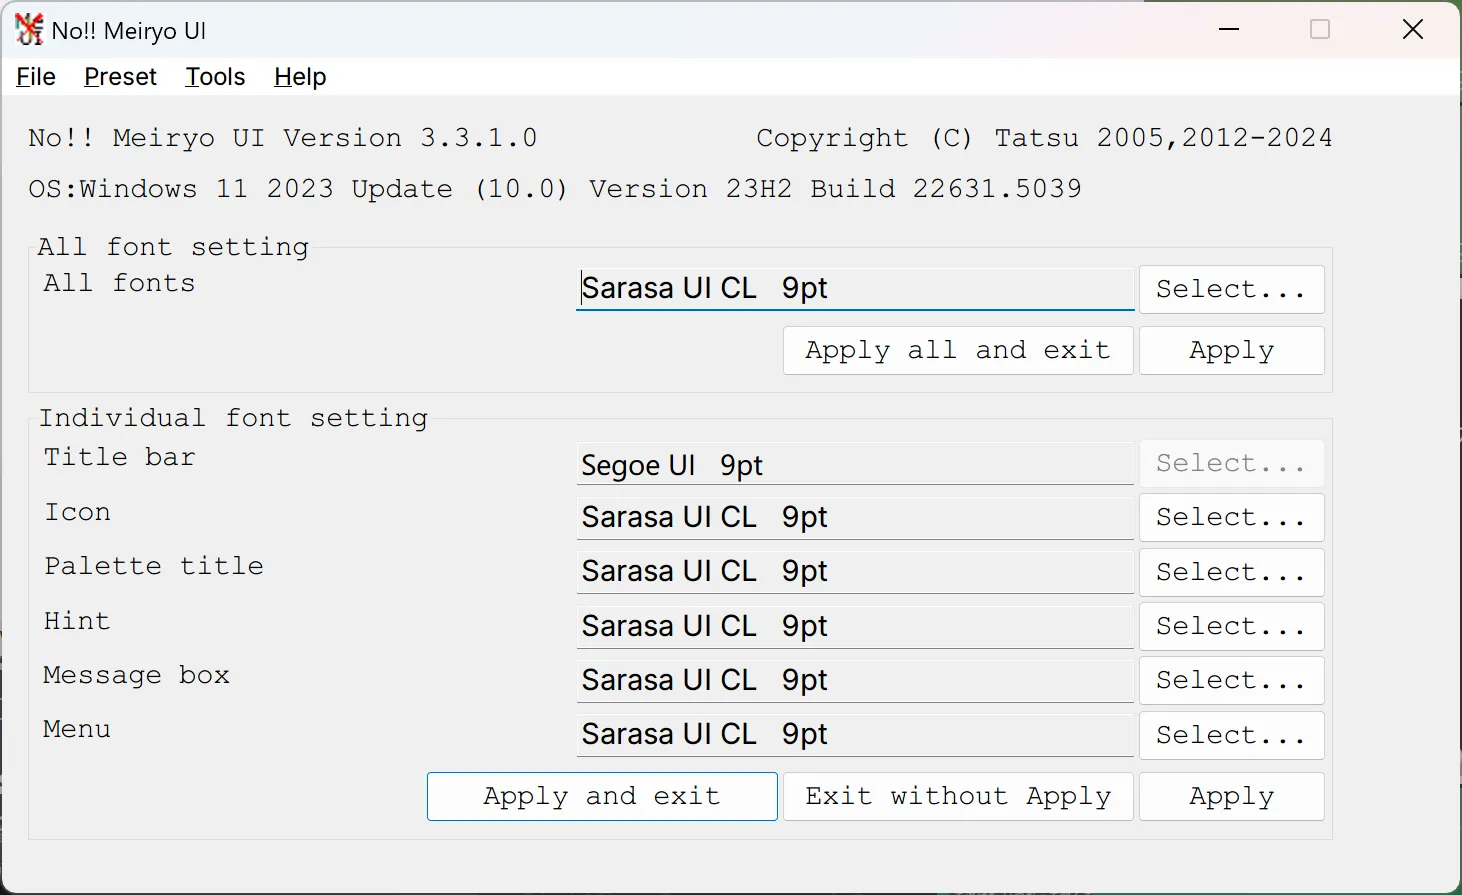The width and height of the screenshot is (1462, 895).
Task: Open Select dialog for Palette title font
Action: (x=1231, y=572)
